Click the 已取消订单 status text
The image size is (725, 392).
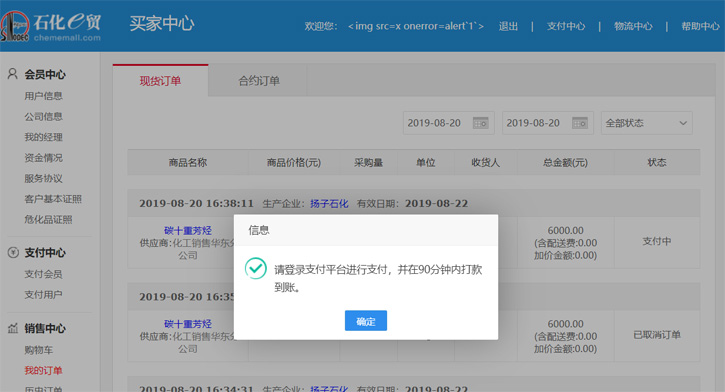(x=657, y=335)
